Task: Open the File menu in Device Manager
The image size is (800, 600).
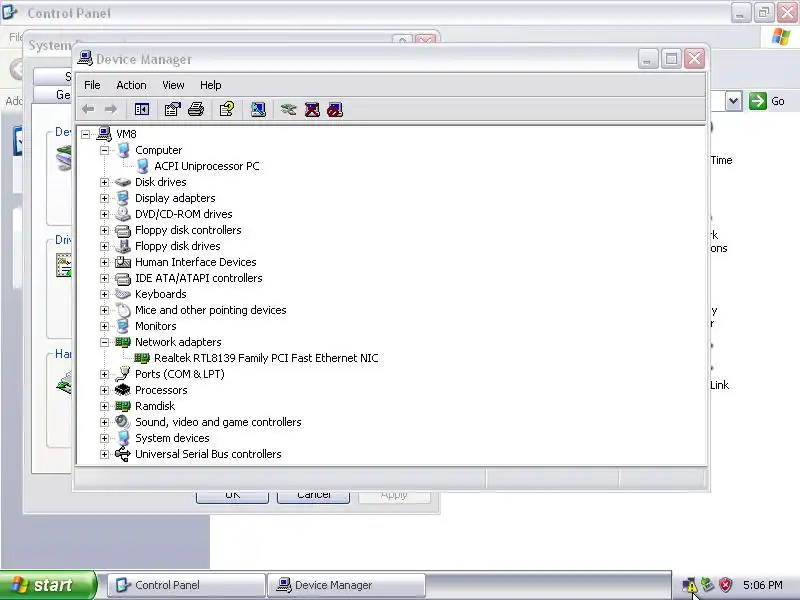Action: (92, 85)
